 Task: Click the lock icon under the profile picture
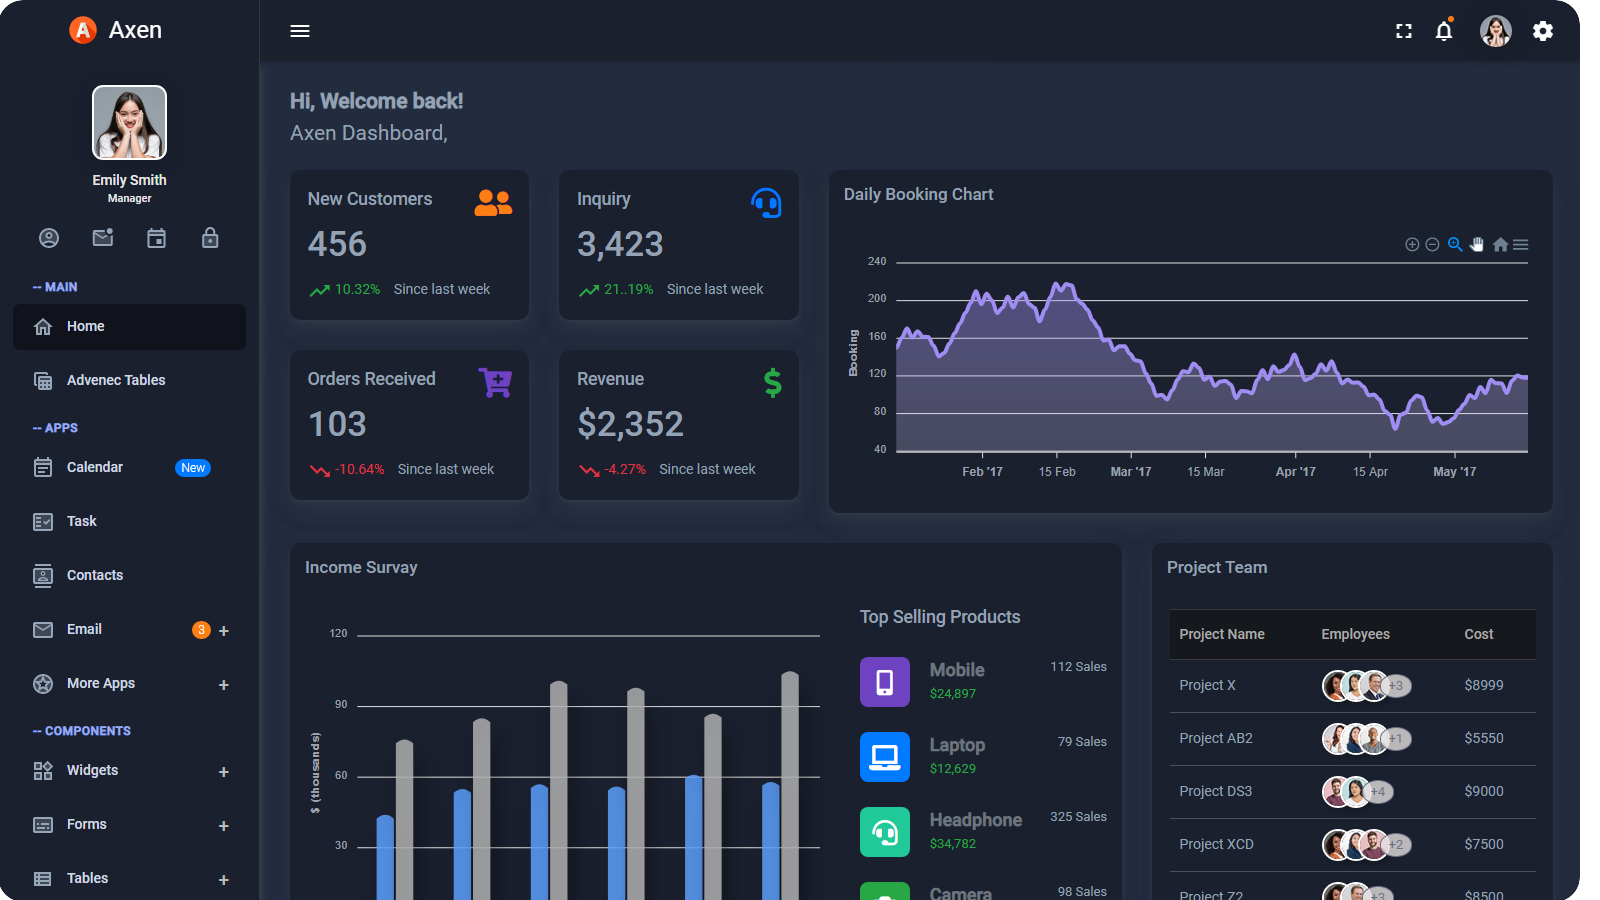pyautogui.click(x=210, y=238)
